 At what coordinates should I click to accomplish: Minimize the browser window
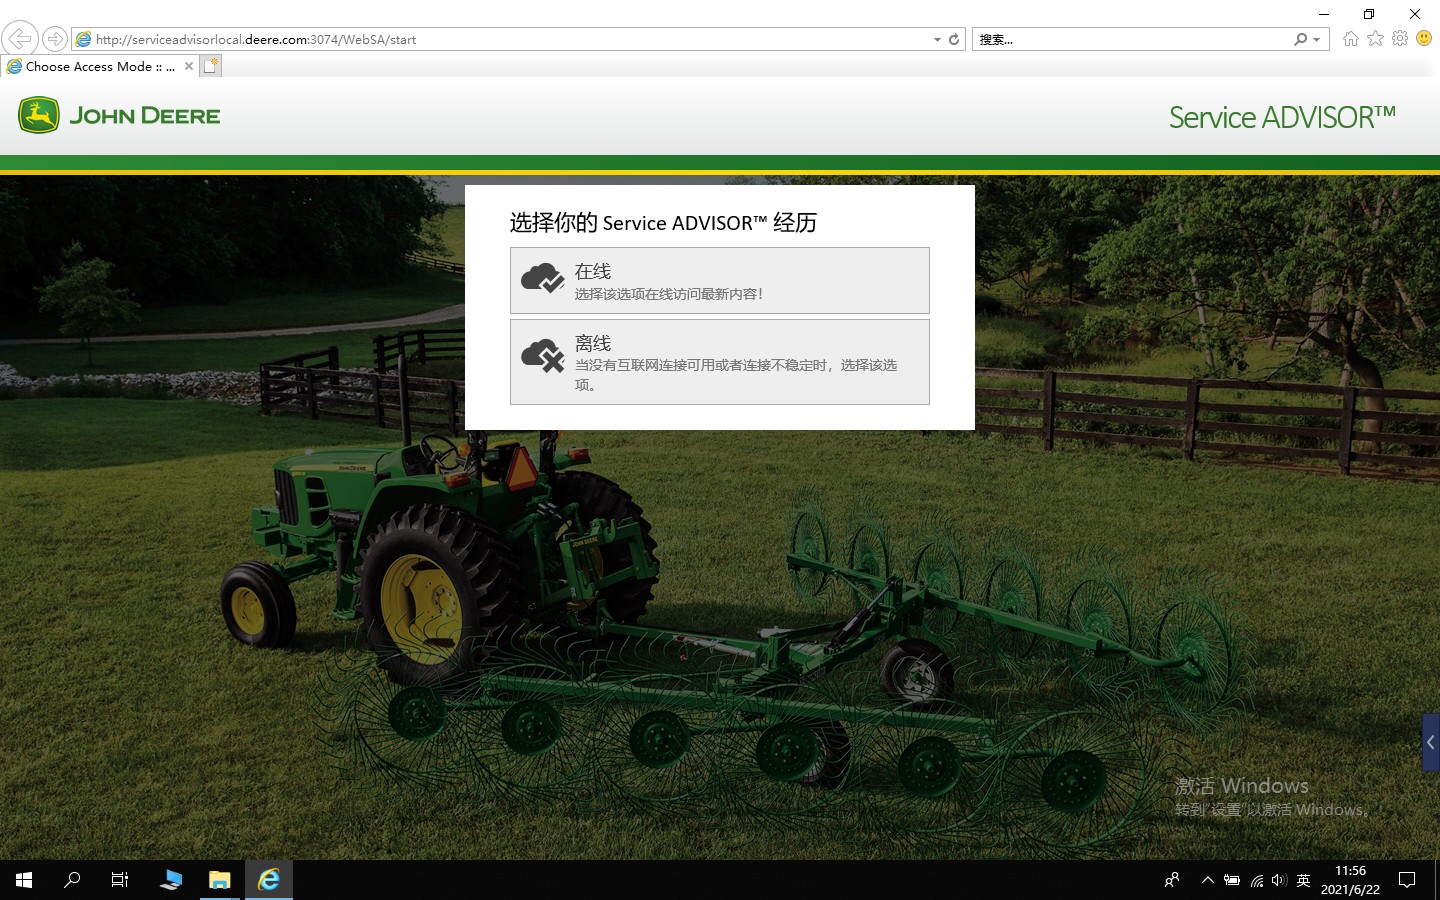1324,14
